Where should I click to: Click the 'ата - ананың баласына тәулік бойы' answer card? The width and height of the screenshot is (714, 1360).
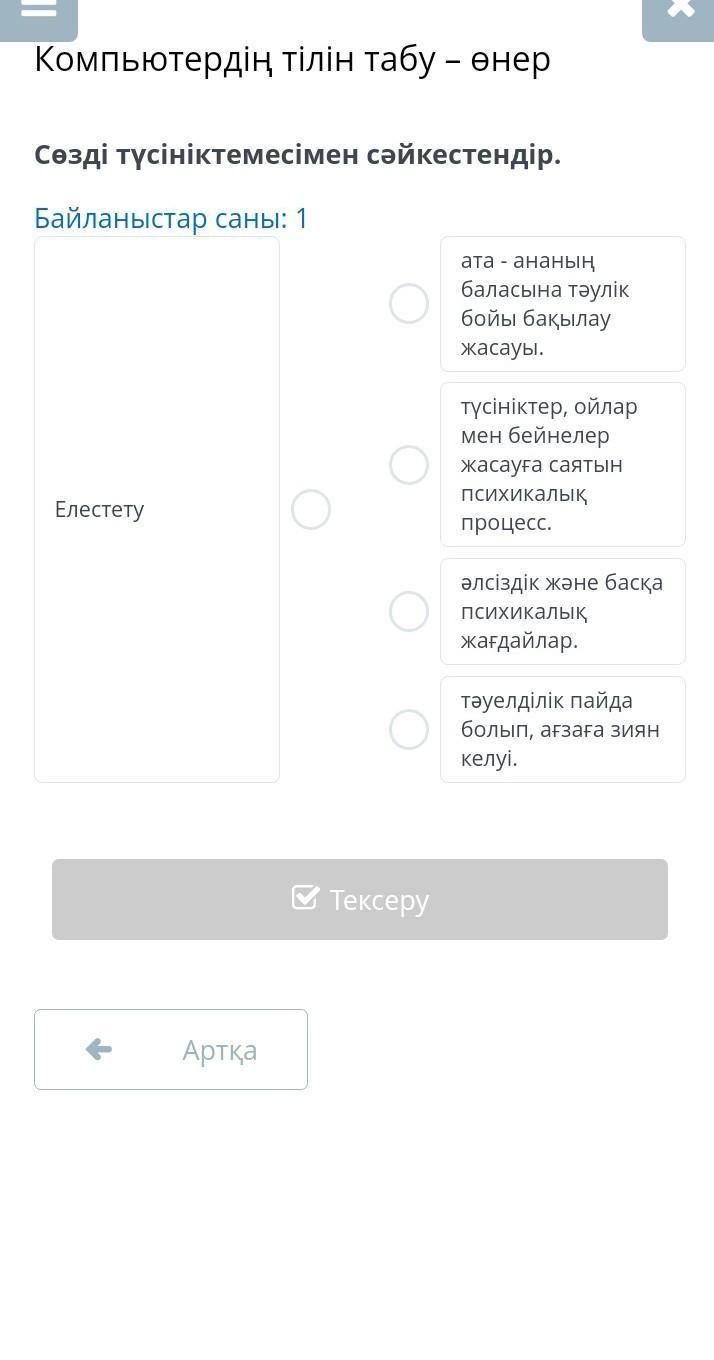[563, 304]
